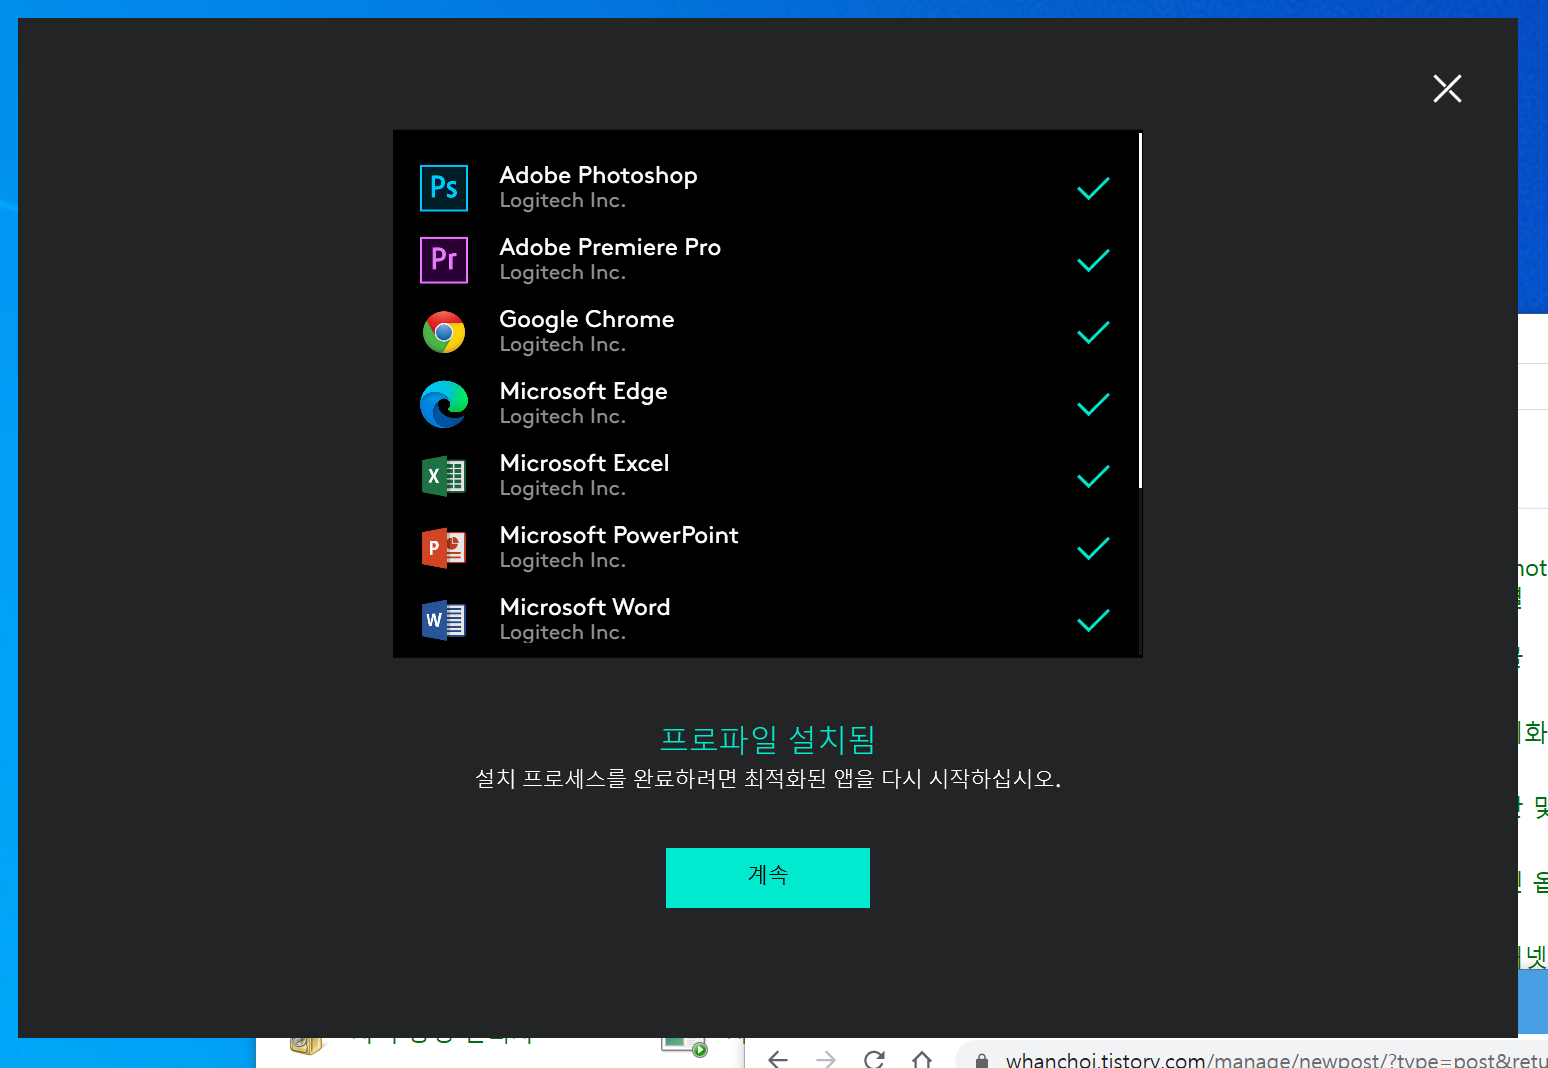
Task: Click the Microsoft Word icon
Action: [444, 620]
